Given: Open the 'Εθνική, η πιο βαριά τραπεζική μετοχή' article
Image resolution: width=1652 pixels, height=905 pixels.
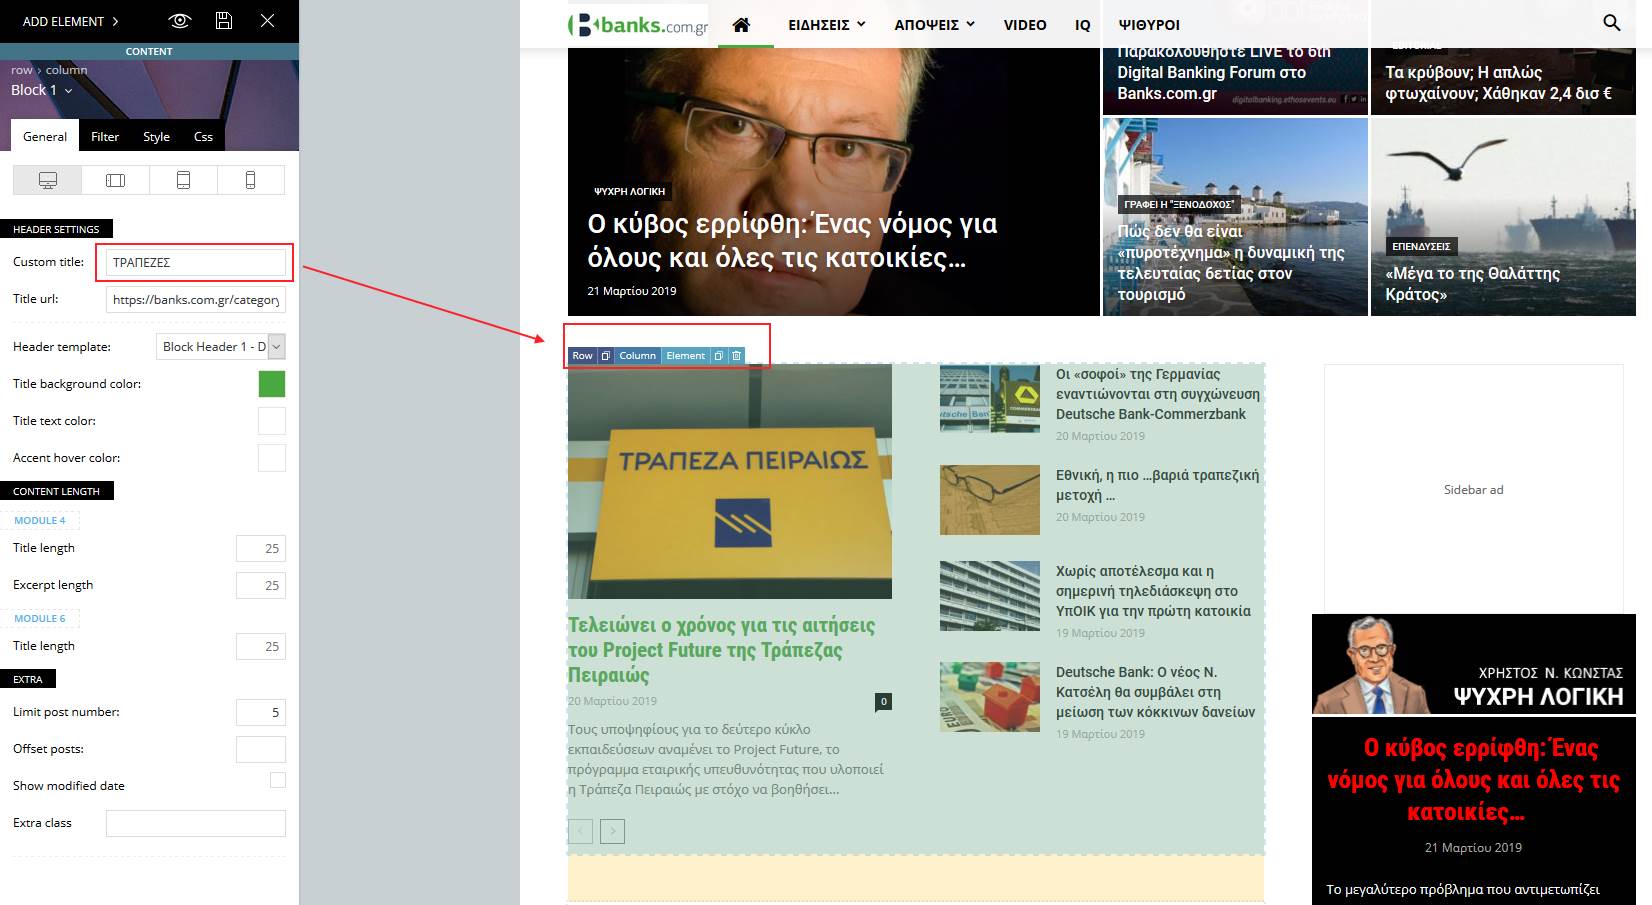Looking at the screenshot, I should (1157, 485).
